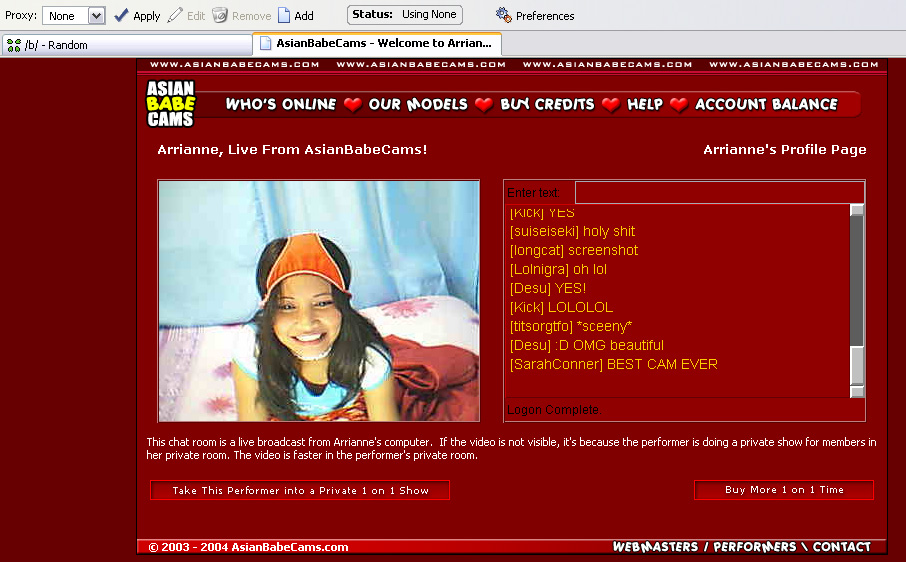Click the Status: Using None button
The height and width of the screenshot is (562, 906).
tap(404, 14)
